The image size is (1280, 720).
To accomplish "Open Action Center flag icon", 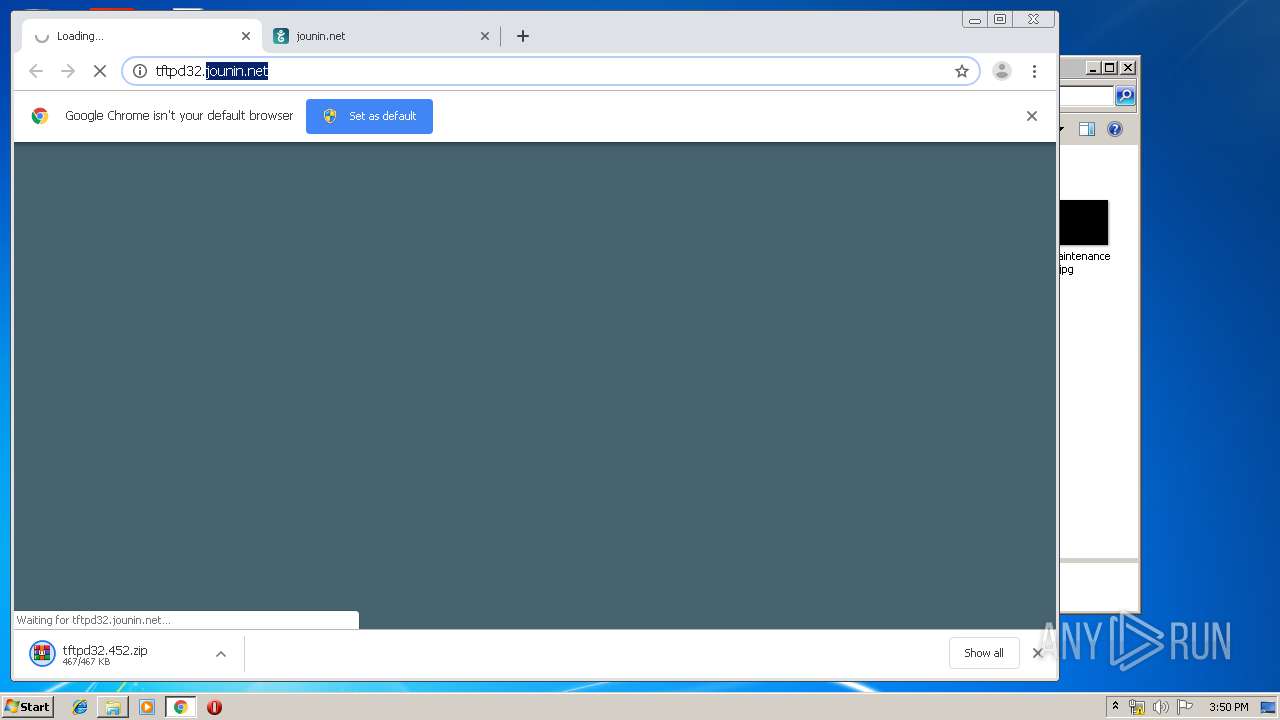I will (1184, 707).
